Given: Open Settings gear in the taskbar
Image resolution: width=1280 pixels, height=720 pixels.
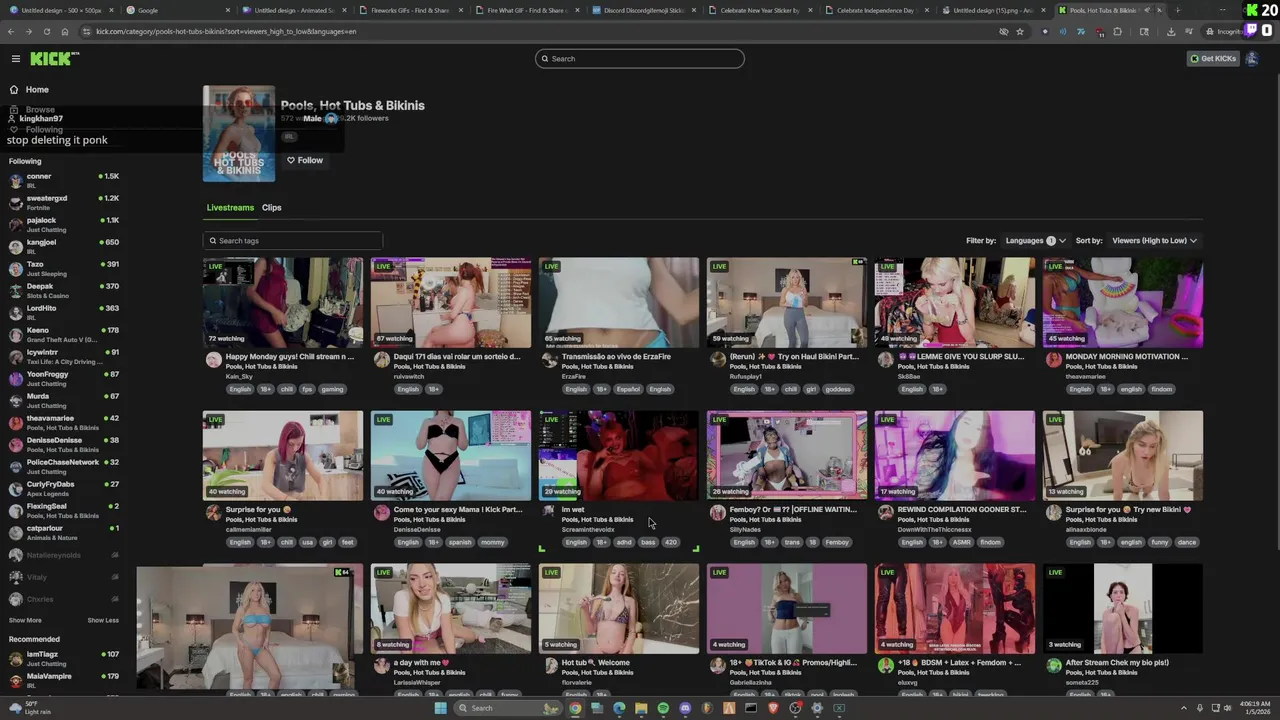Looking at the screenshot, I should (817, 708).
